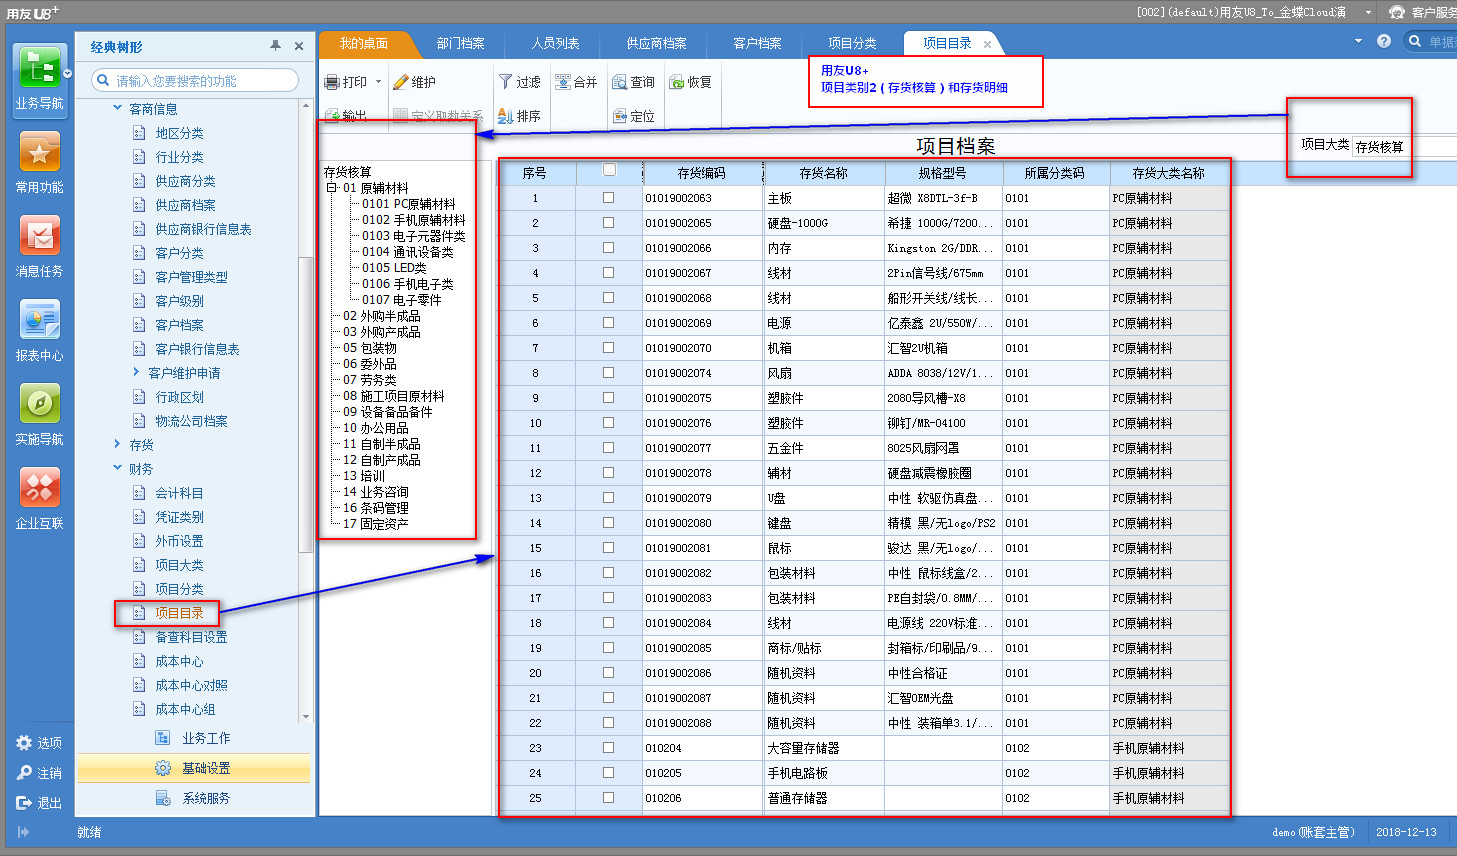Switch to the 我的桌面 tab
Screen dimensions: 1457x856
point(363,43)
